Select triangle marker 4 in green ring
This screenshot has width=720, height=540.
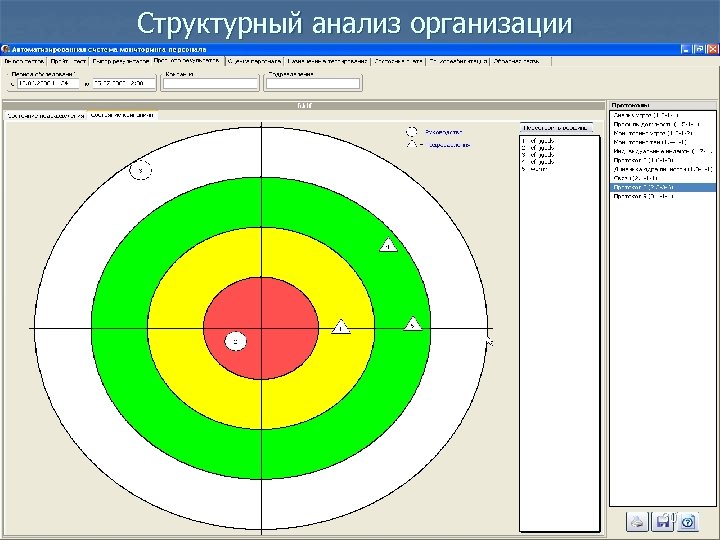click(388, 245)
